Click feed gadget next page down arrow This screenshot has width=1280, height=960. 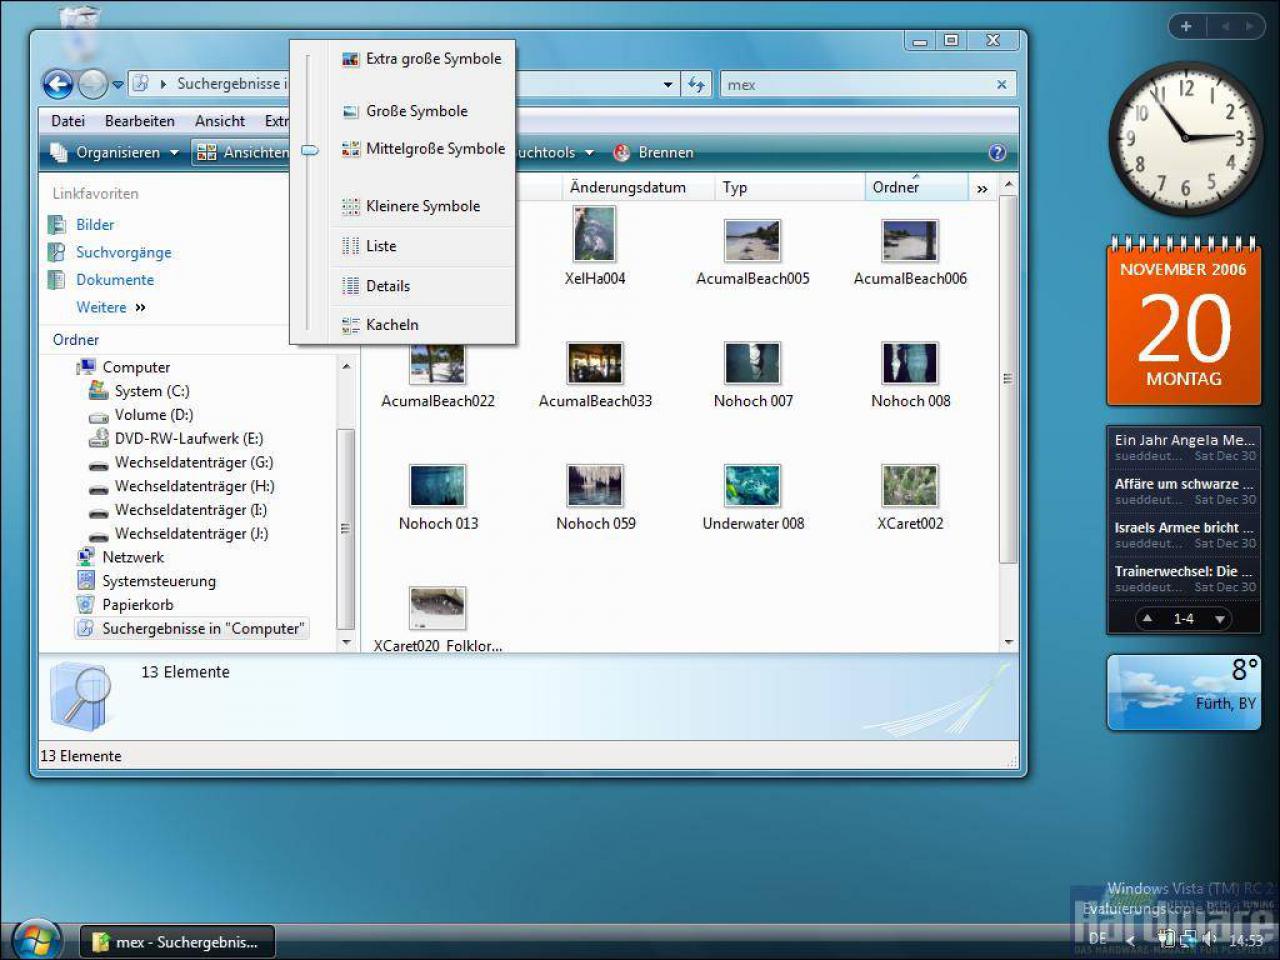pos(1219,619)
